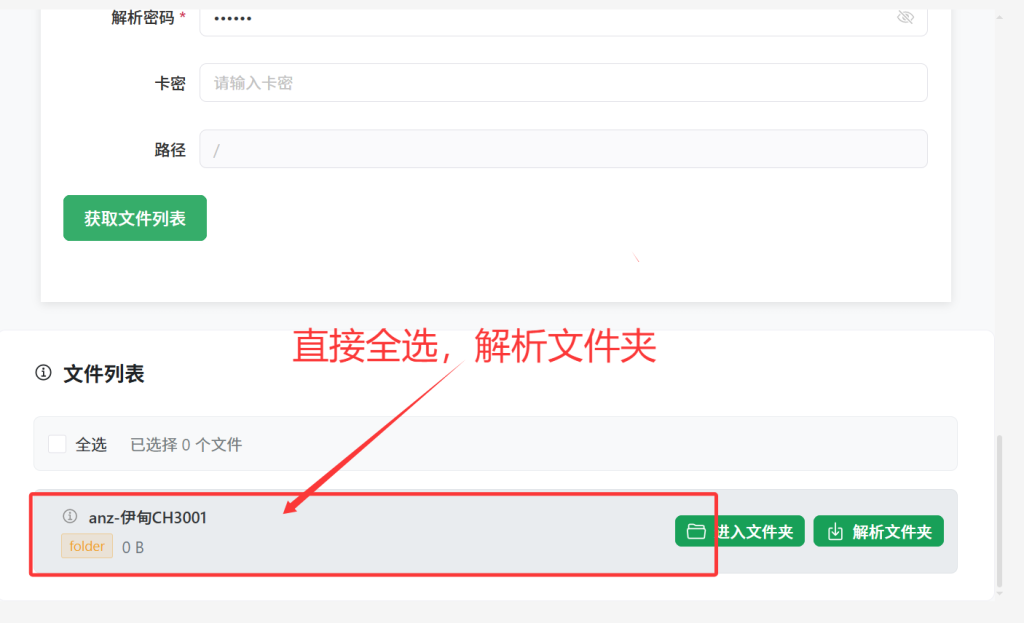Click the 解析密码 password field
1024x623 pixels.
pos(563,18)
